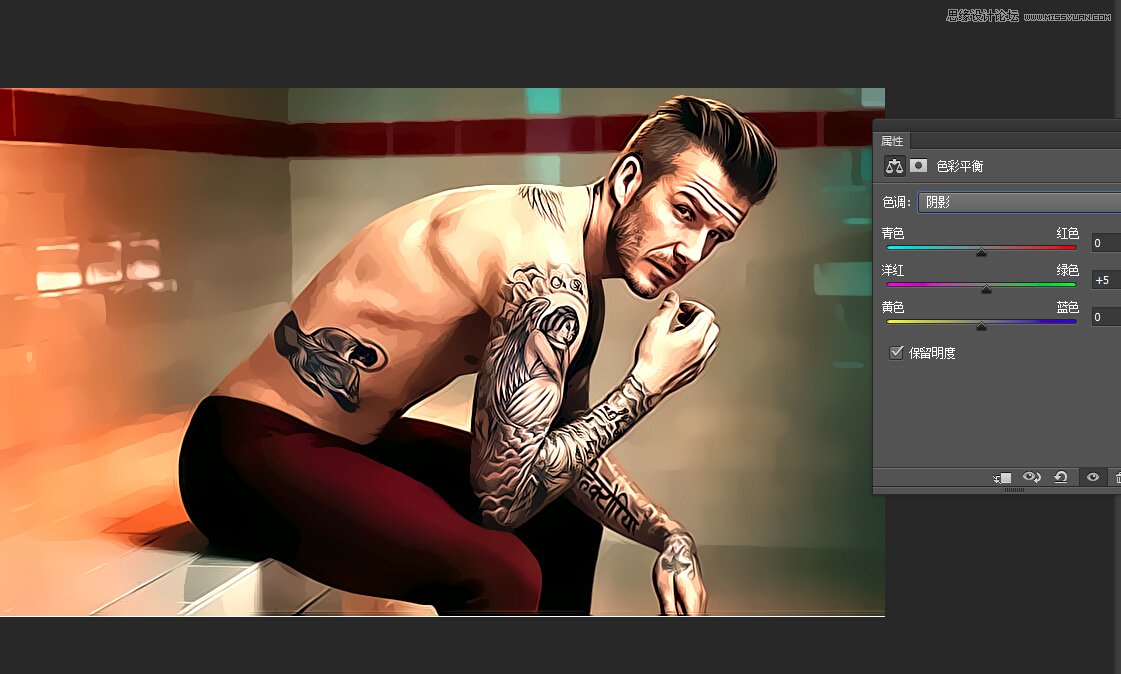Switch to the 属性 panel tab

(892, 142)
